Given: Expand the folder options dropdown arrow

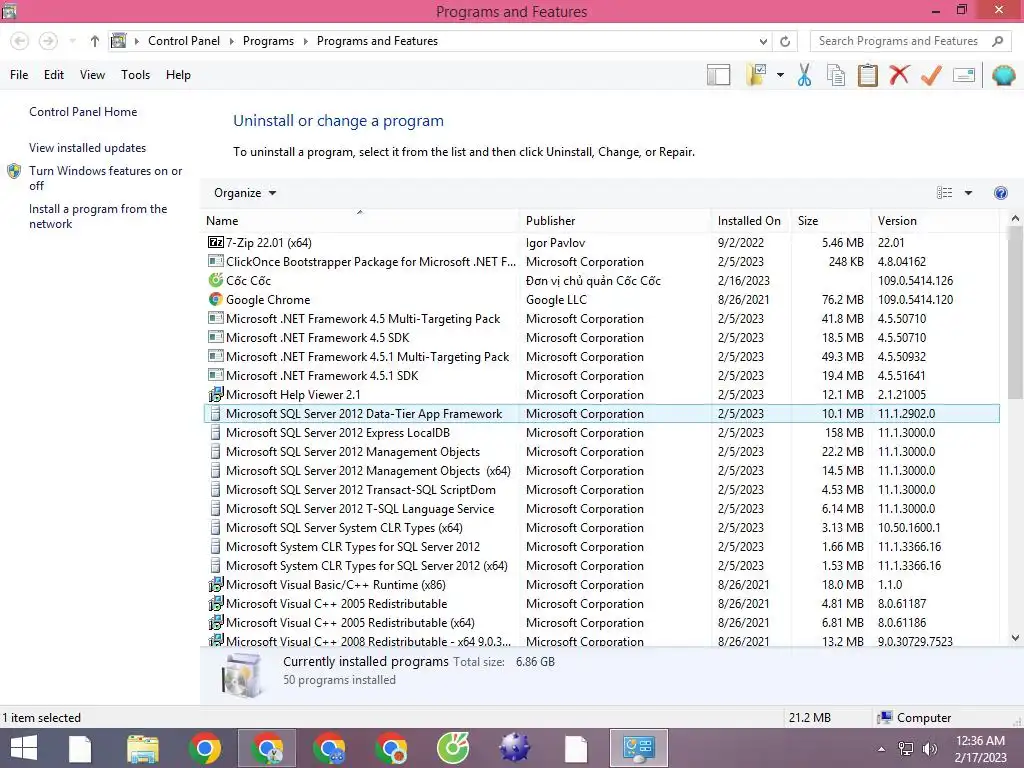Looking at the screenshot, I should (780, 75).
